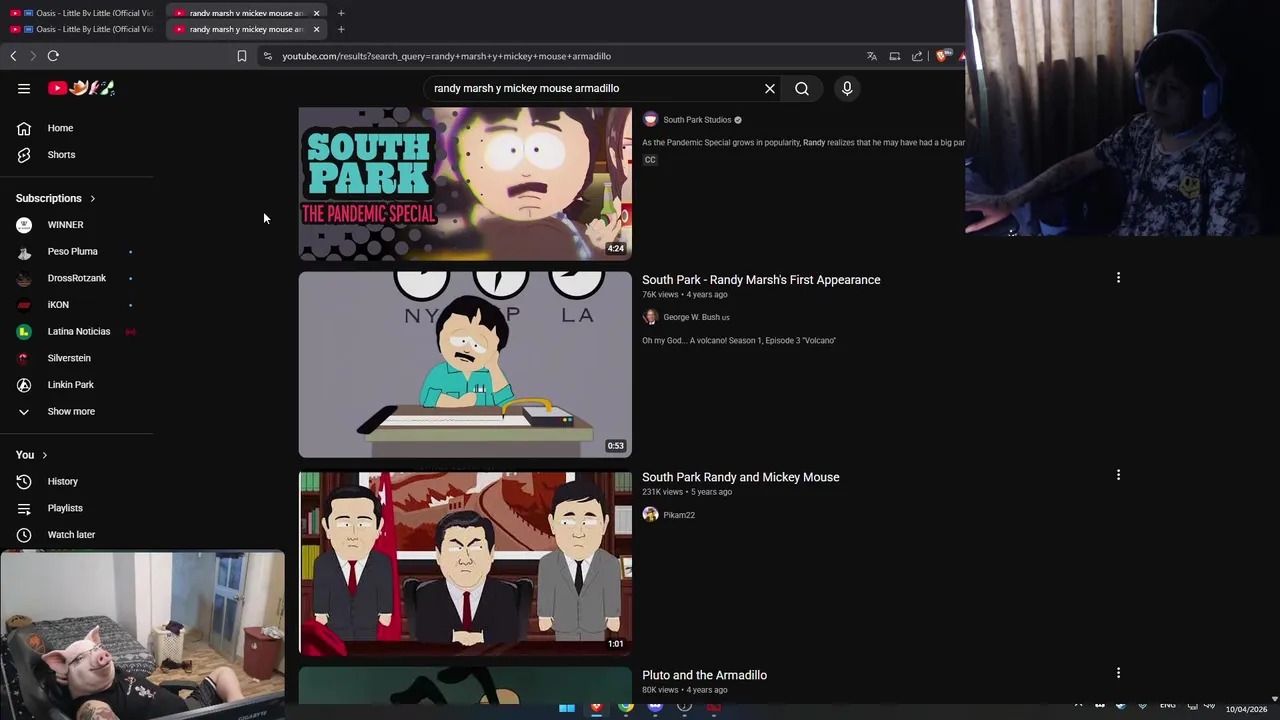
Task: Start voice search with the microphone
Action: click(x=847, y=88)
